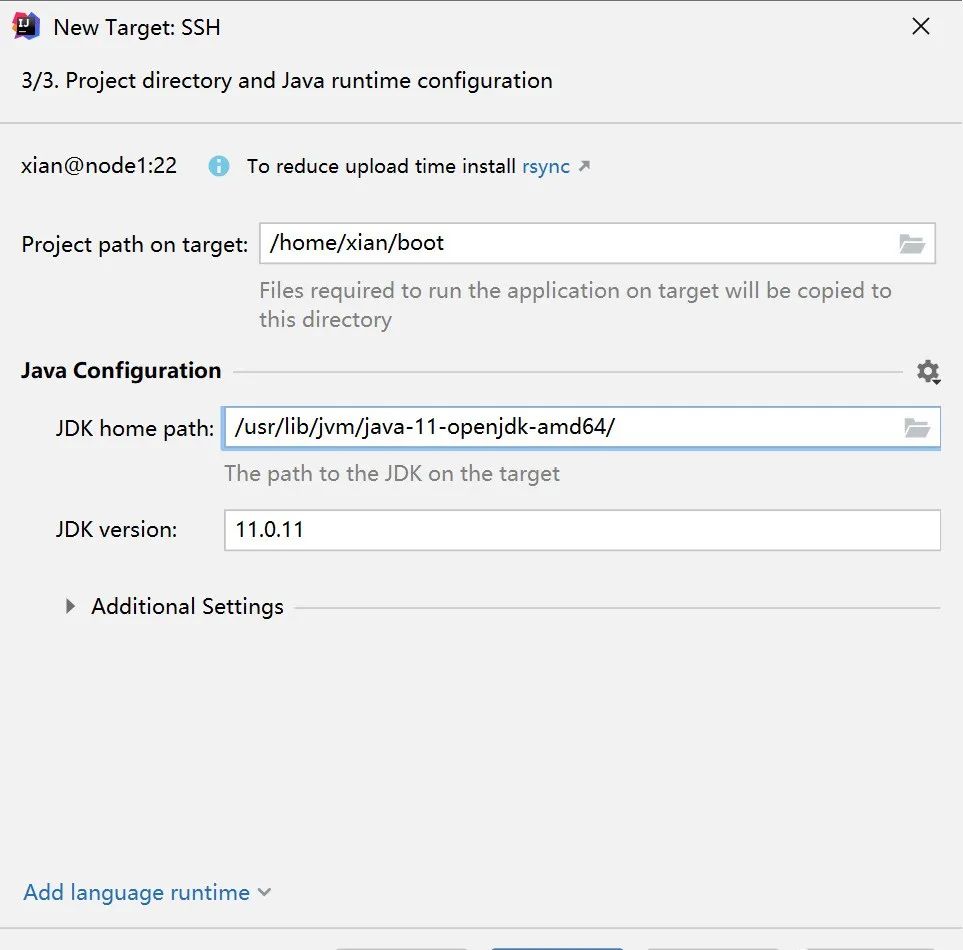This screenshot has width=963, height=950.
Task: Click the external link arrow after rsync
Action: pyautogui.click(x=584, y=166)
